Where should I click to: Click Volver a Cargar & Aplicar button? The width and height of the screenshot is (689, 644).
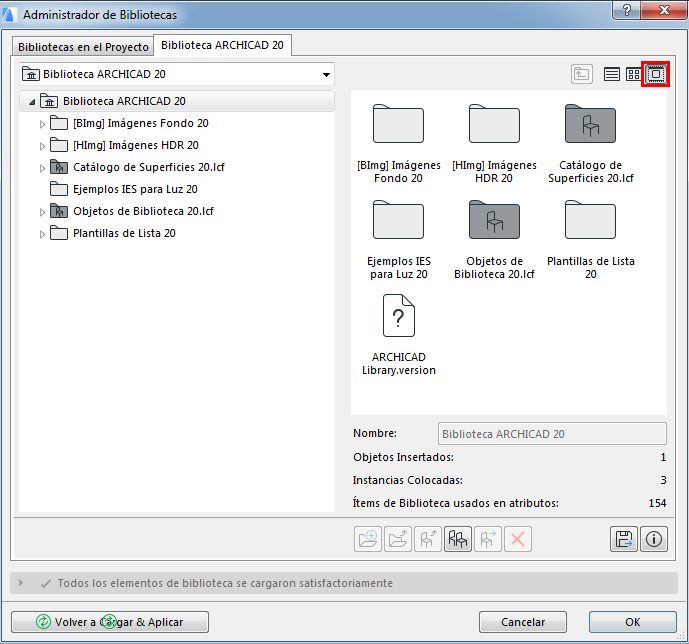(110, 622)
